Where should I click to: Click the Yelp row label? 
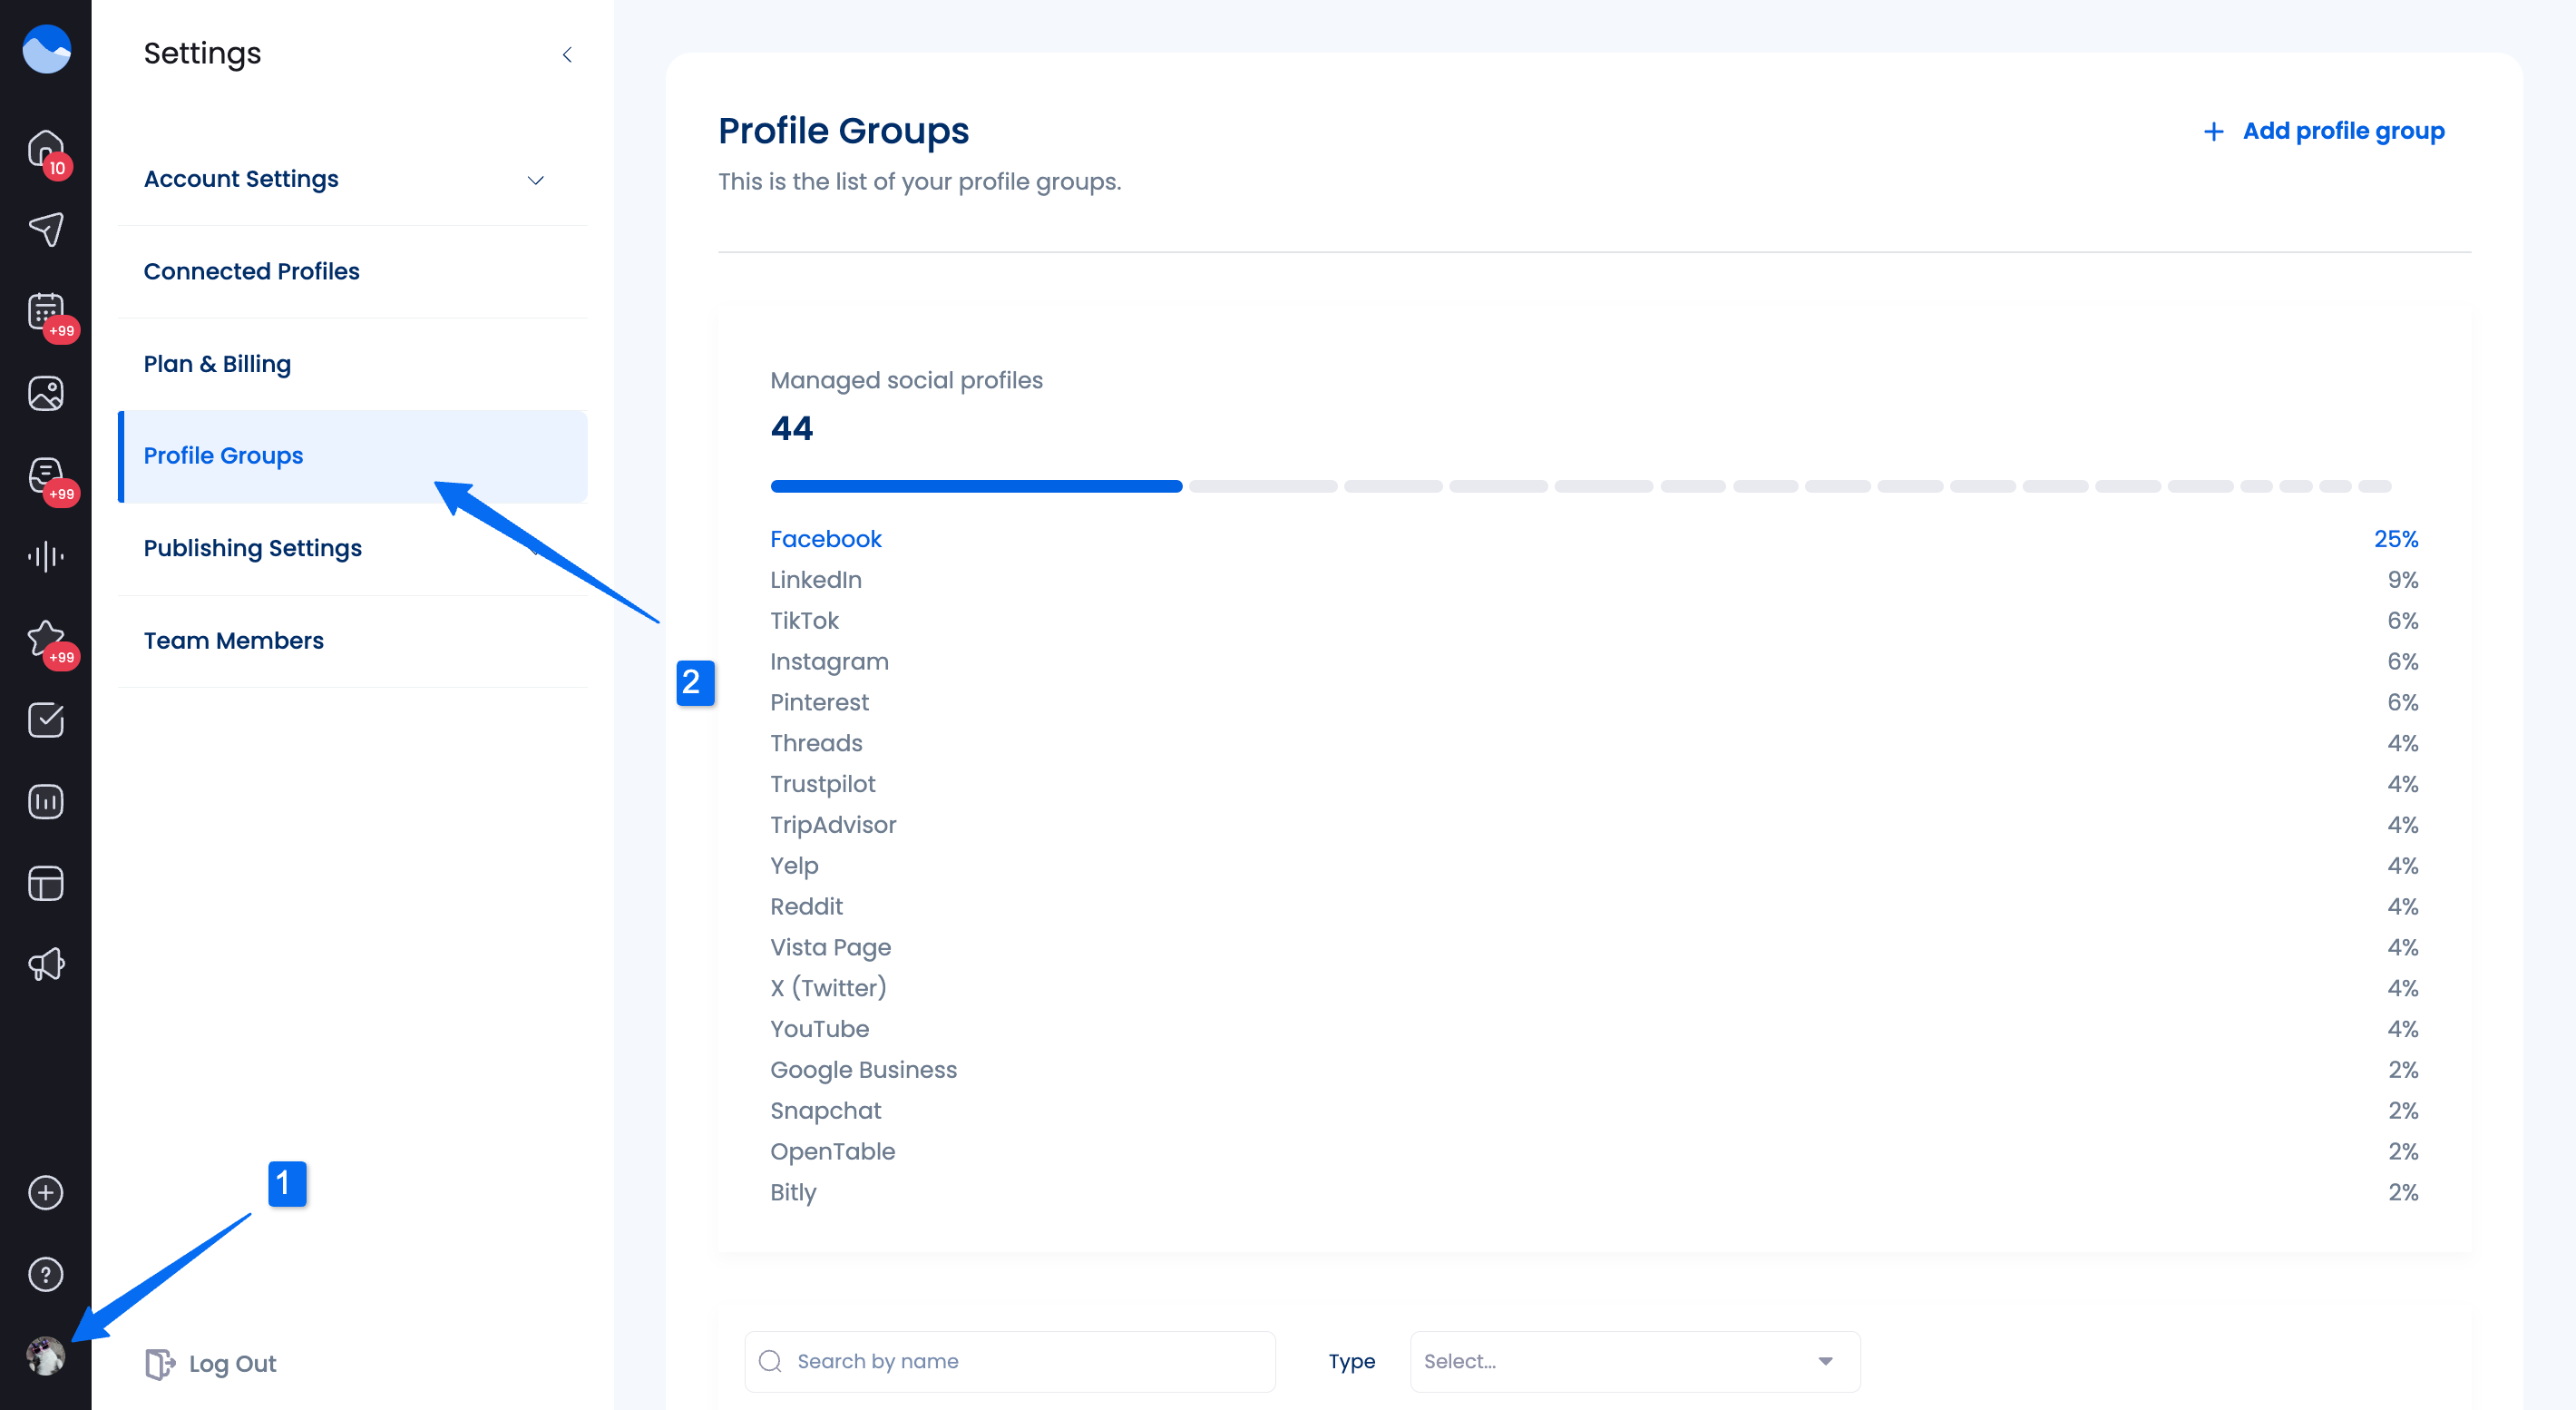pos(794,866)
